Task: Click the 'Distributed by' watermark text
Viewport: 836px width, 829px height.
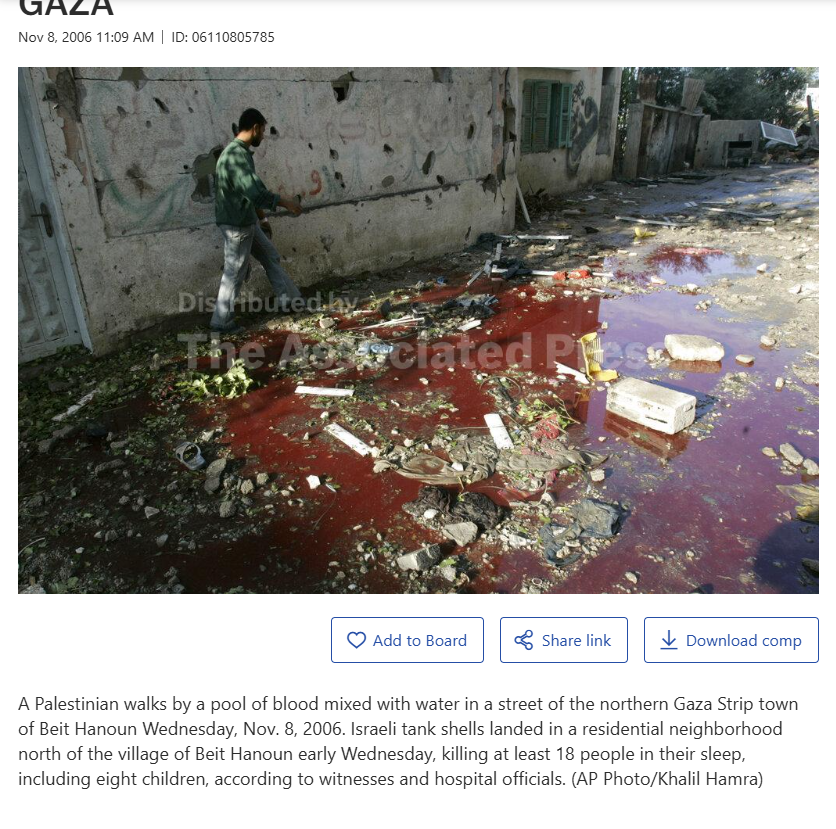Action: (x=268, y=303)
